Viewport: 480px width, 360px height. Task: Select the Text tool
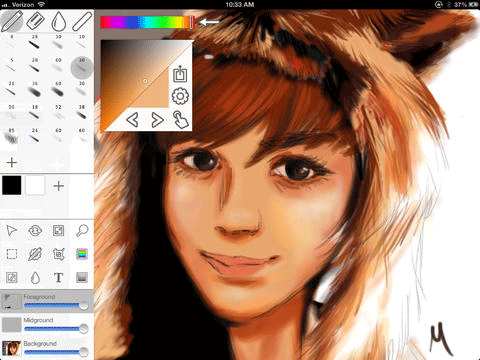tap(58, 277)
